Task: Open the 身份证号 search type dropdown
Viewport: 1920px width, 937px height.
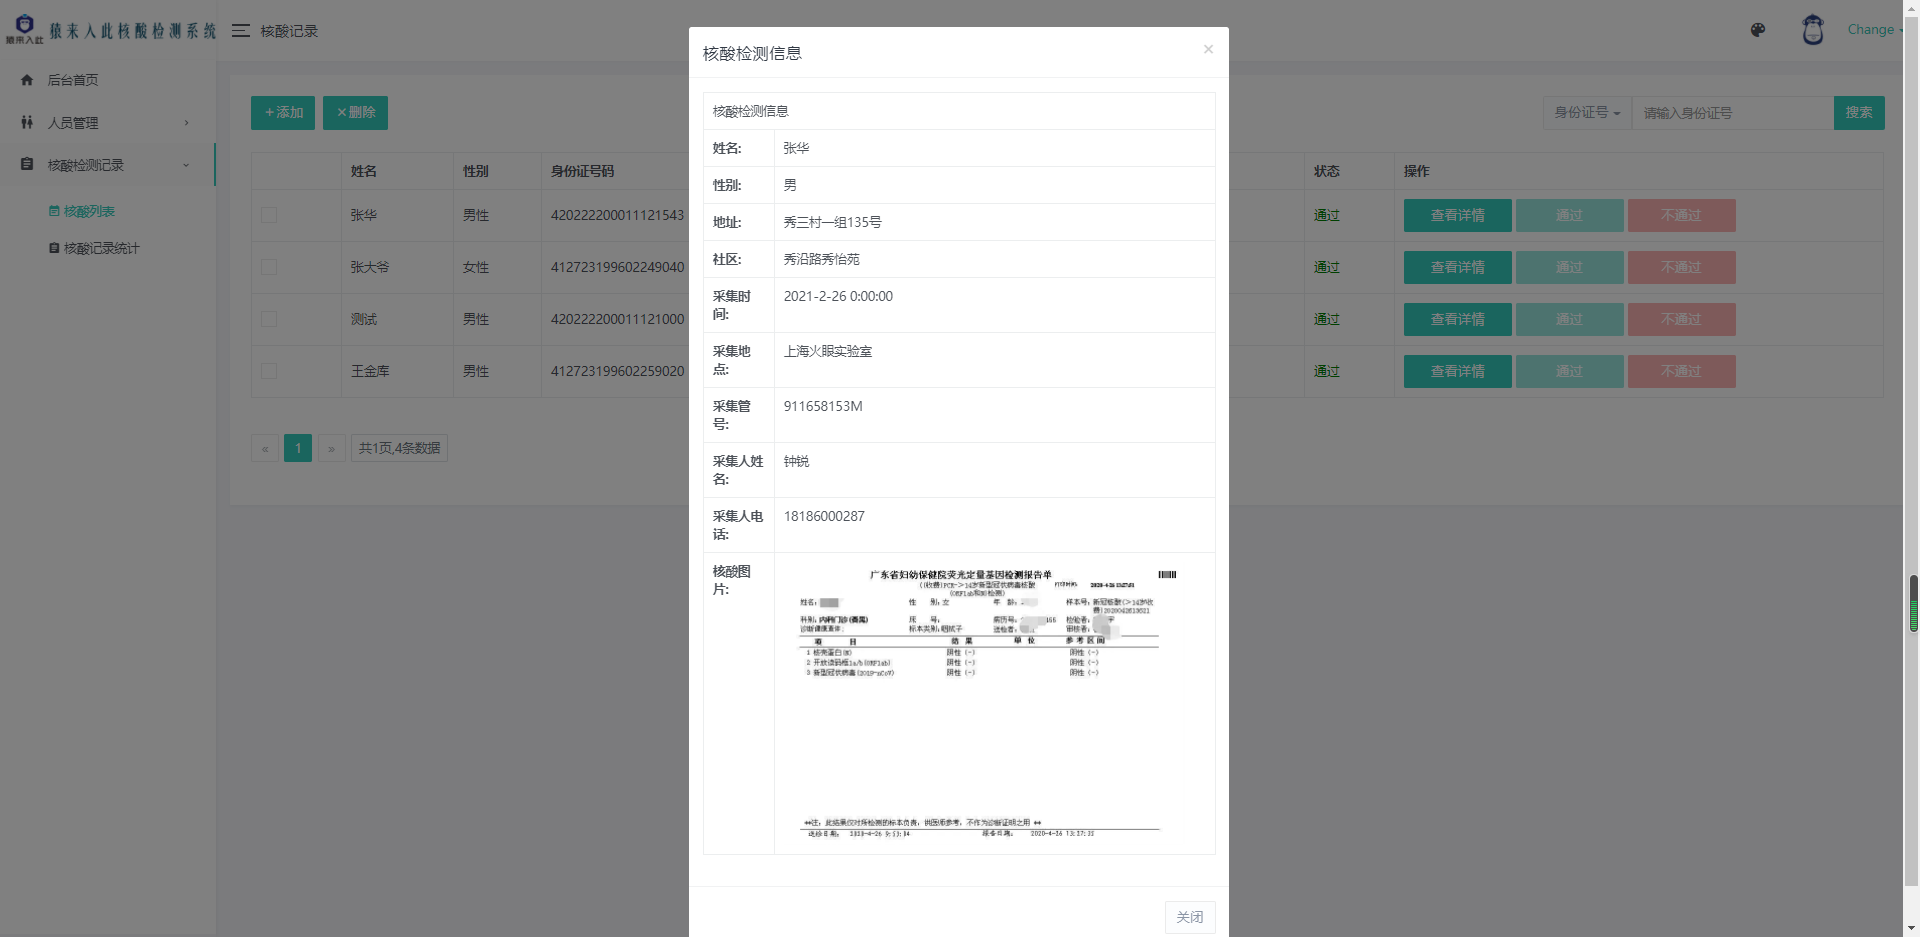Action: (1587, 113)
